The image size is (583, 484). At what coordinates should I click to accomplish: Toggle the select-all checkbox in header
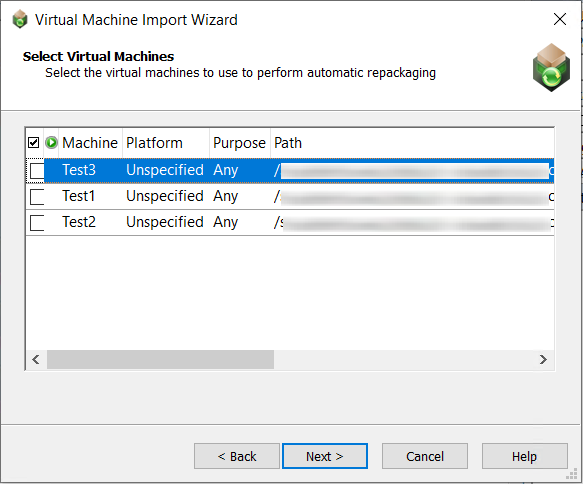[33, 143]
